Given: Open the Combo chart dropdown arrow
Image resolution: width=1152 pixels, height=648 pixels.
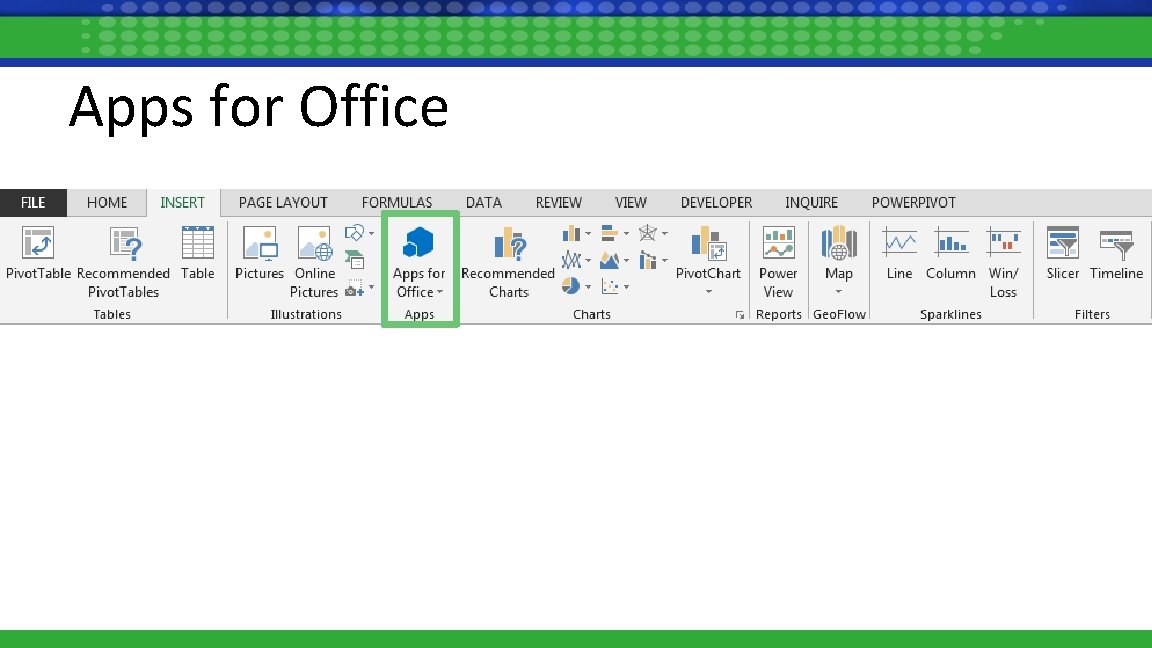Looking at the screenshot, I should (664, 260).
